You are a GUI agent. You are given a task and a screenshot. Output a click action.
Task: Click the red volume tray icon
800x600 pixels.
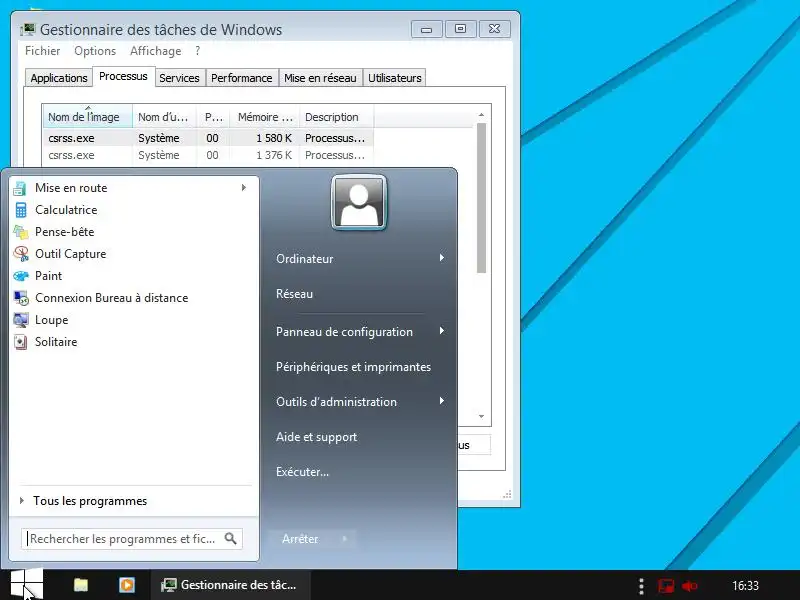tap(690, 586)
